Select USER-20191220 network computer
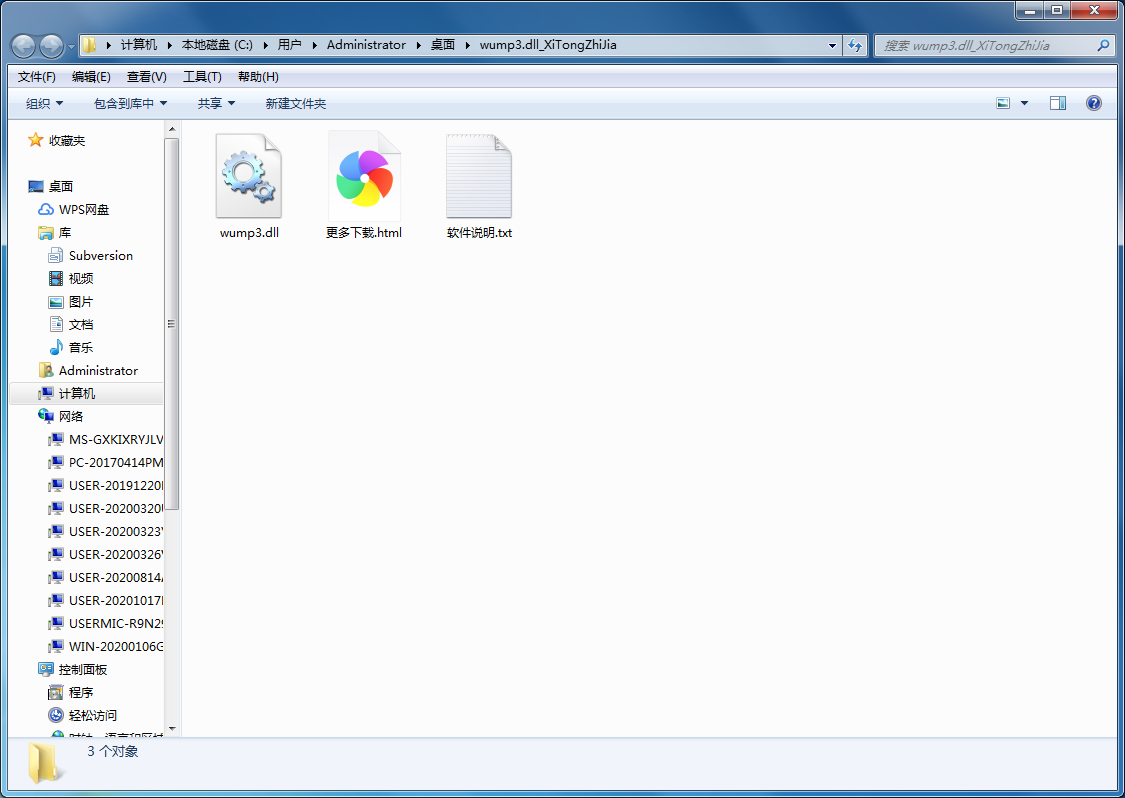 (x=105, y=485)
